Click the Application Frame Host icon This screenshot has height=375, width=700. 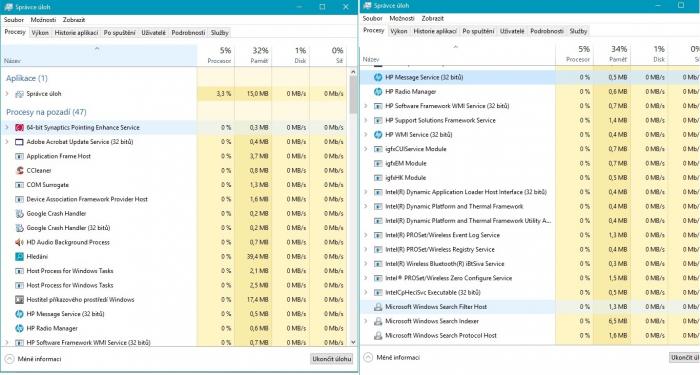coord(19,156)
